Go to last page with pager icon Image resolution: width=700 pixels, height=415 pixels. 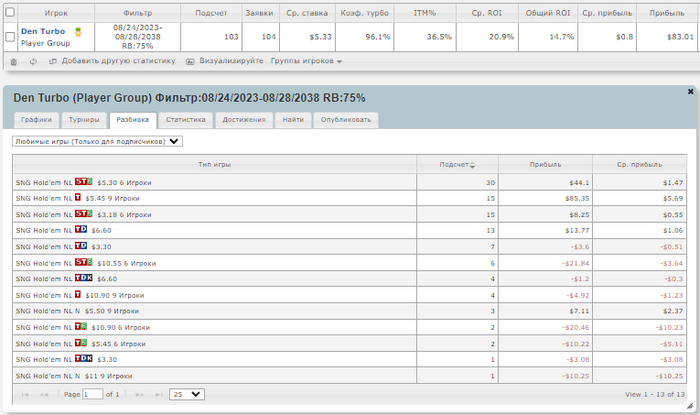158,394
